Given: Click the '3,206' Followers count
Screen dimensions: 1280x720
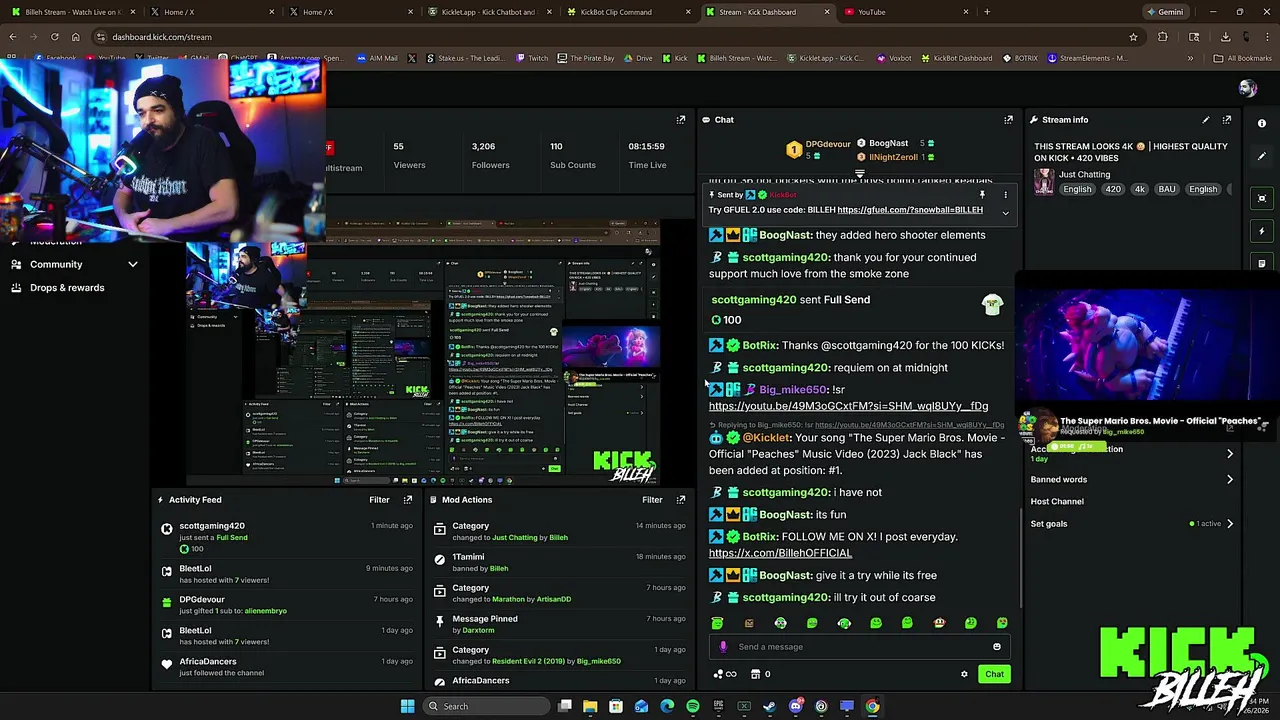Looking at the screenshot, I should coord(483,147).
